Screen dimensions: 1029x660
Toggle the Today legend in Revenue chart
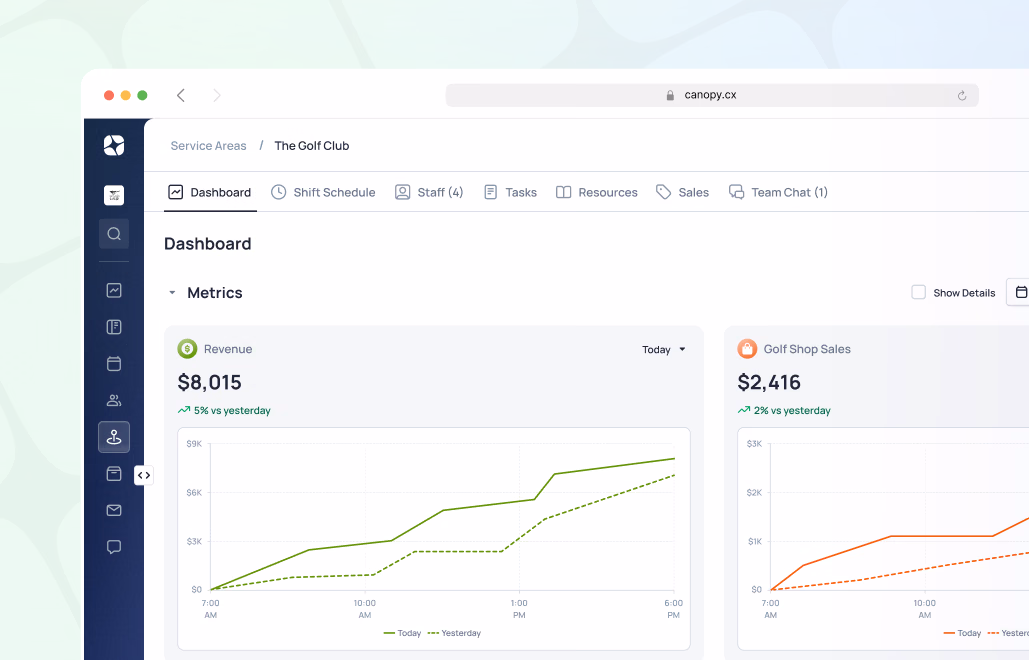click(x=402, y=633)
